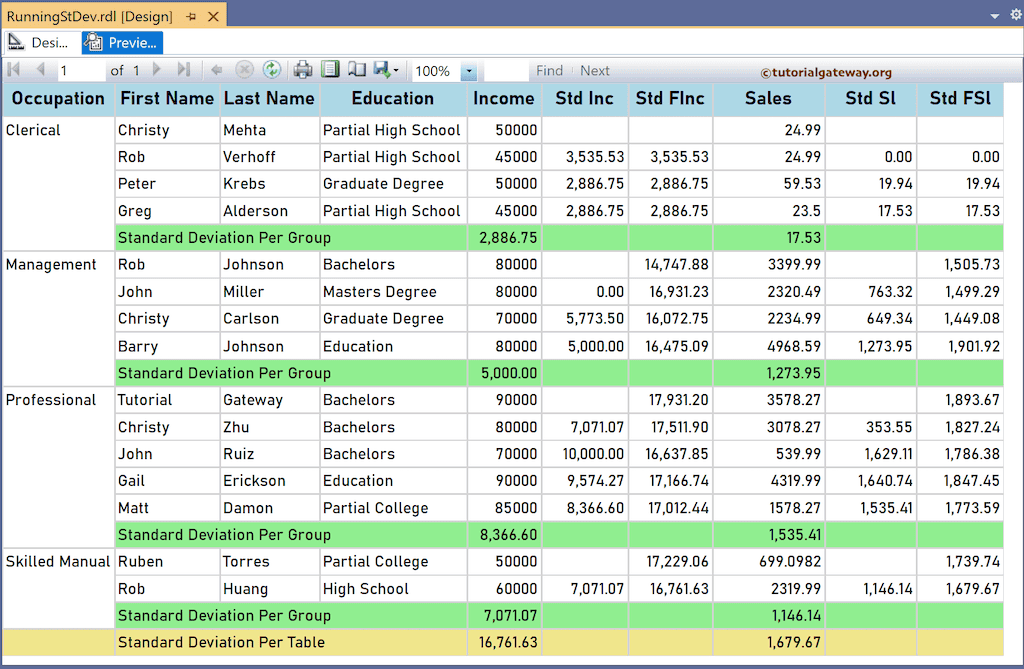
Task: Open the zoom level dropdown
Action: (x=469, y=70)
